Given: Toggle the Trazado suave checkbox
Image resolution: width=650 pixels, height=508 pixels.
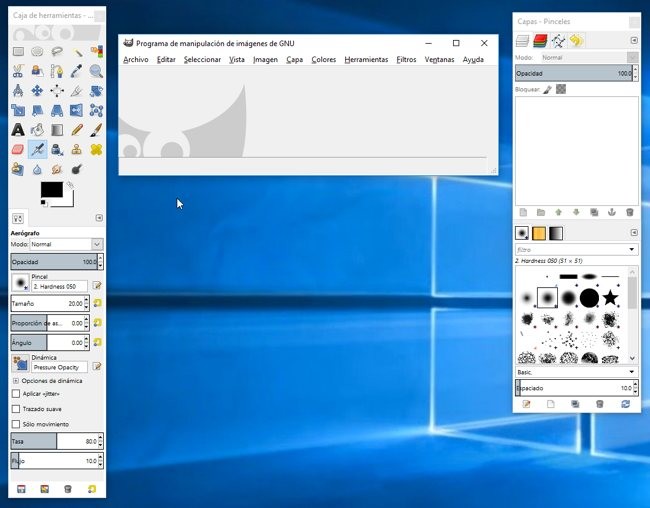Looking at the screenshot, I should tap(15, 408).
